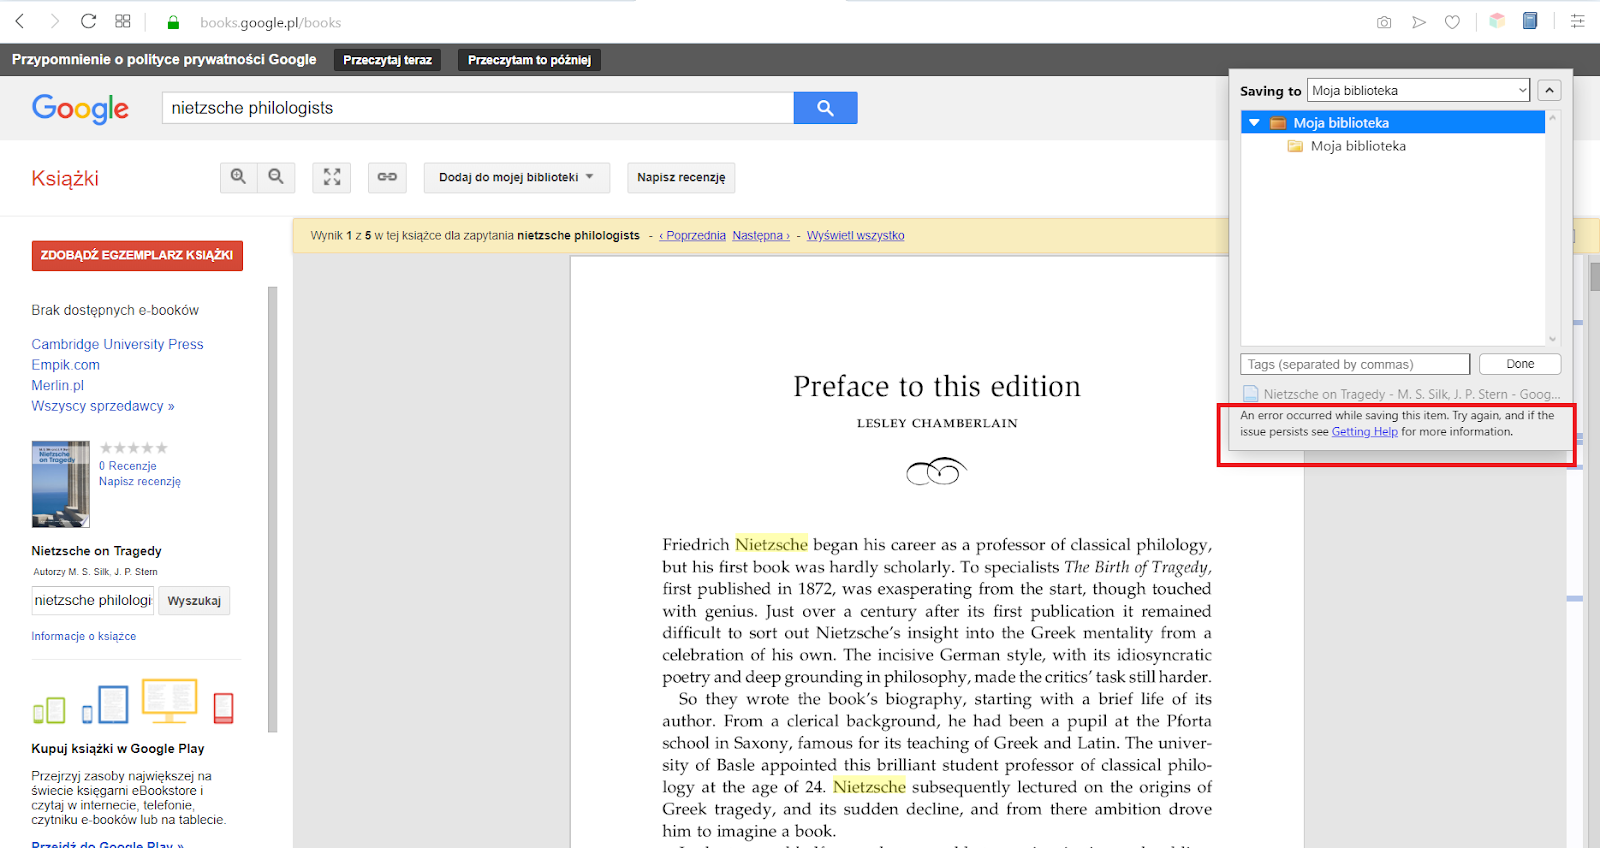Click the Google Books search input
The image size is (1600, 848).
pos(478,108)
